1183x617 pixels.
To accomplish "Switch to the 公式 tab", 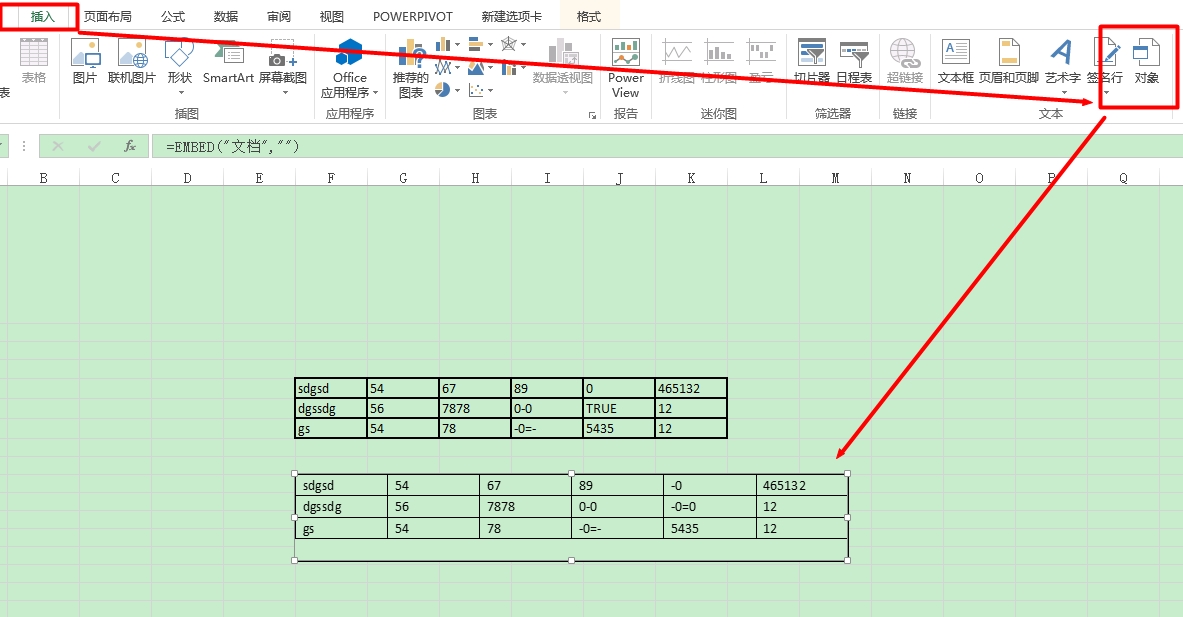I will (x=173, y=17).
